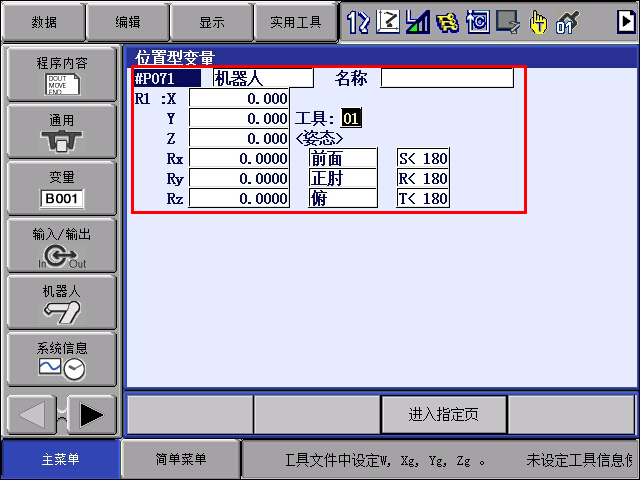Click the 未设定工具信息 status message

click(580, 460)
